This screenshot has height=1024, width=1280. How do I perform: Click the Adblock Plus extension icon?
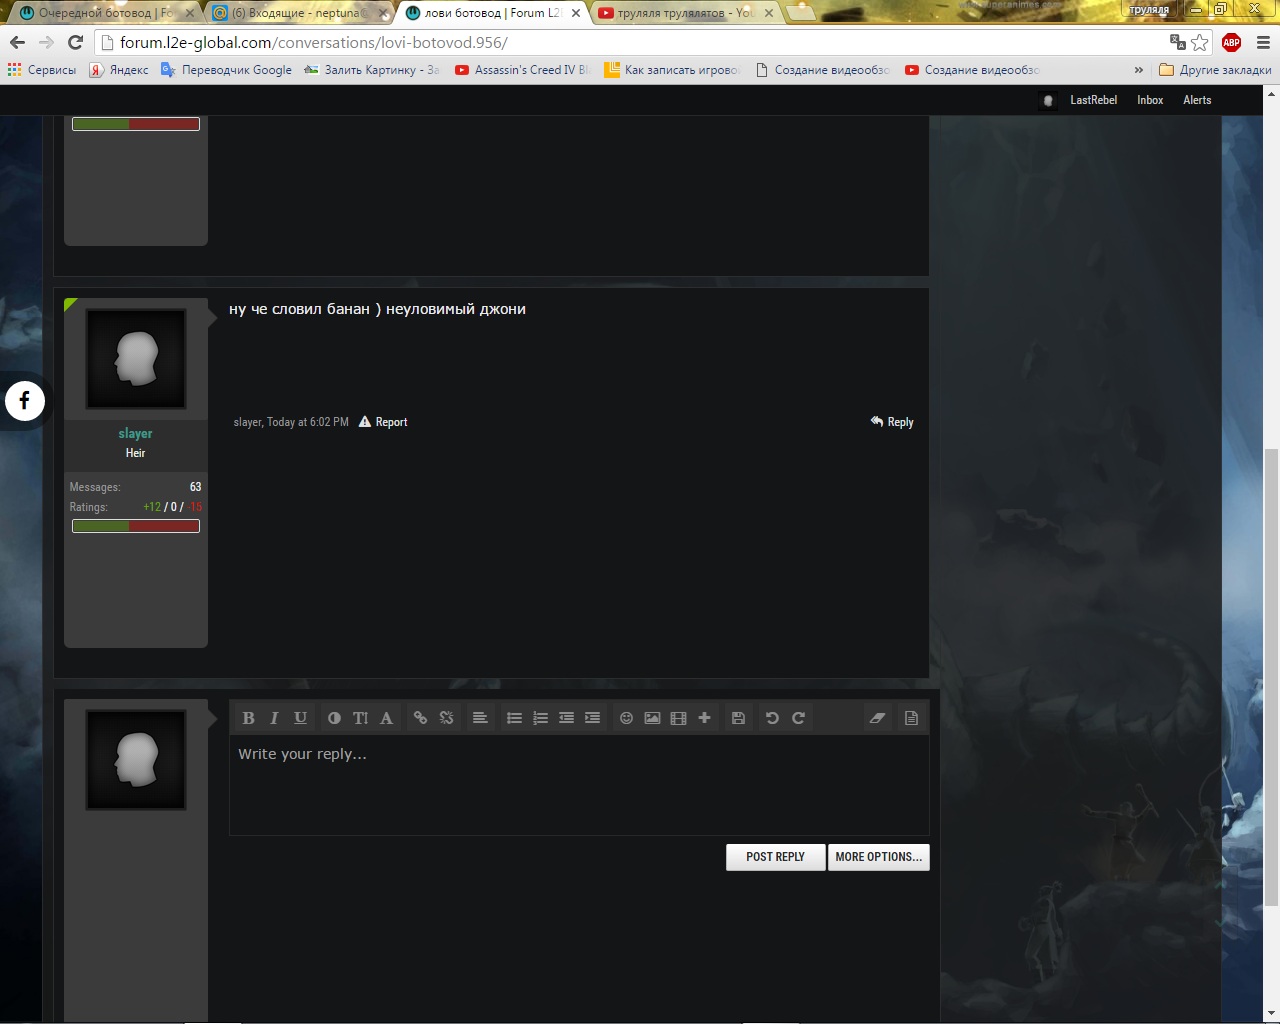[1231, 42]
